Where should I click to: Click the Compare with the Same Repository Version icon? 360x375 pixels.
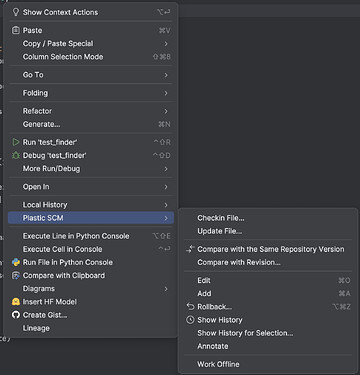190,249
